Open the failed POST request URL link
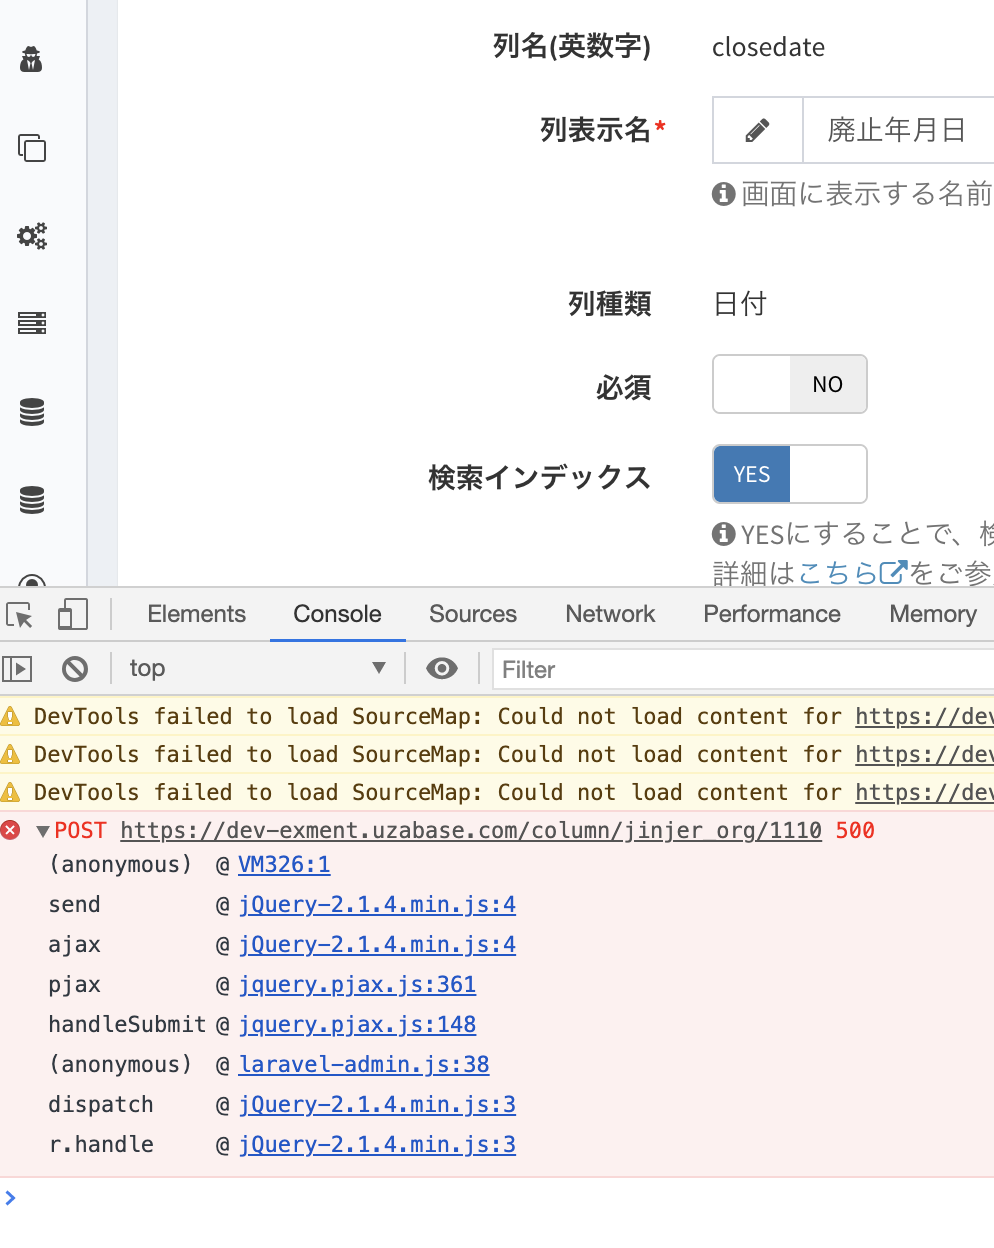 point(471,831)
